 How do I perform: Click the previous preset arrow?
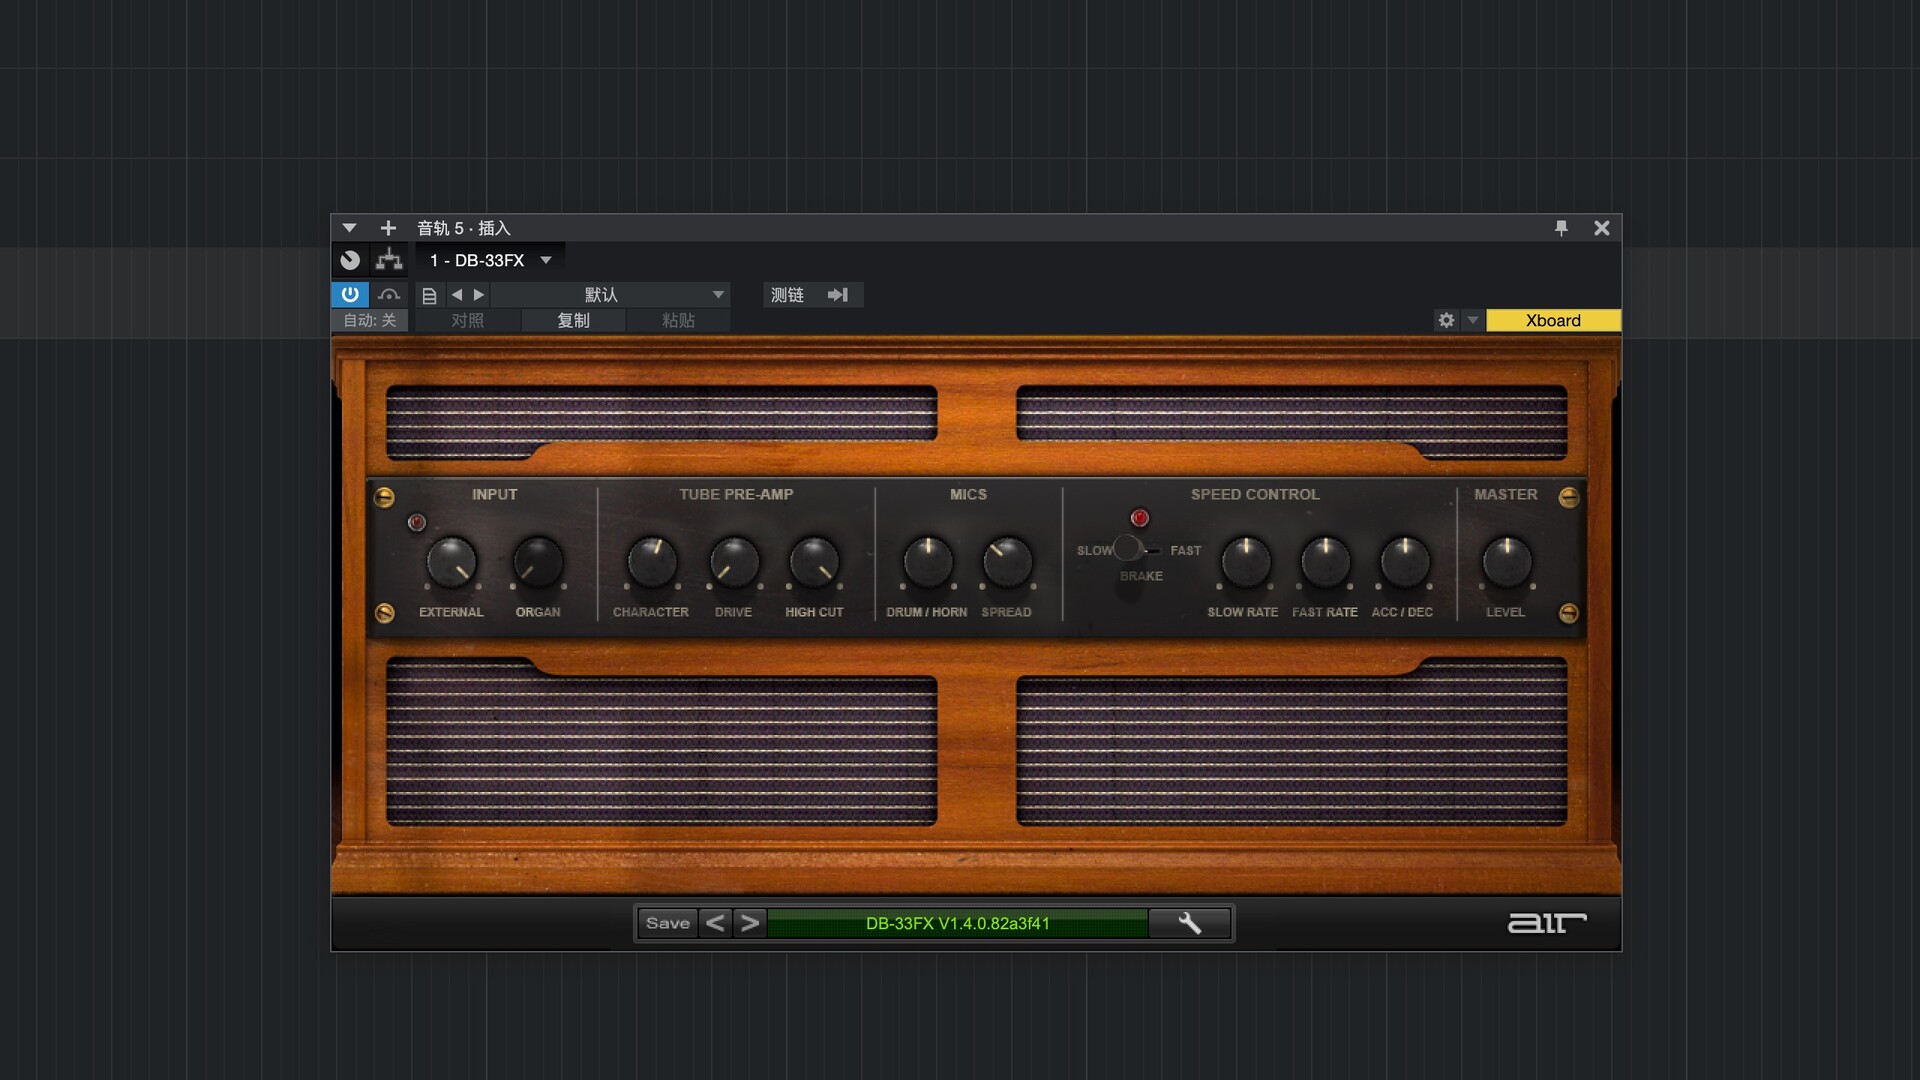tap(458, 294)
